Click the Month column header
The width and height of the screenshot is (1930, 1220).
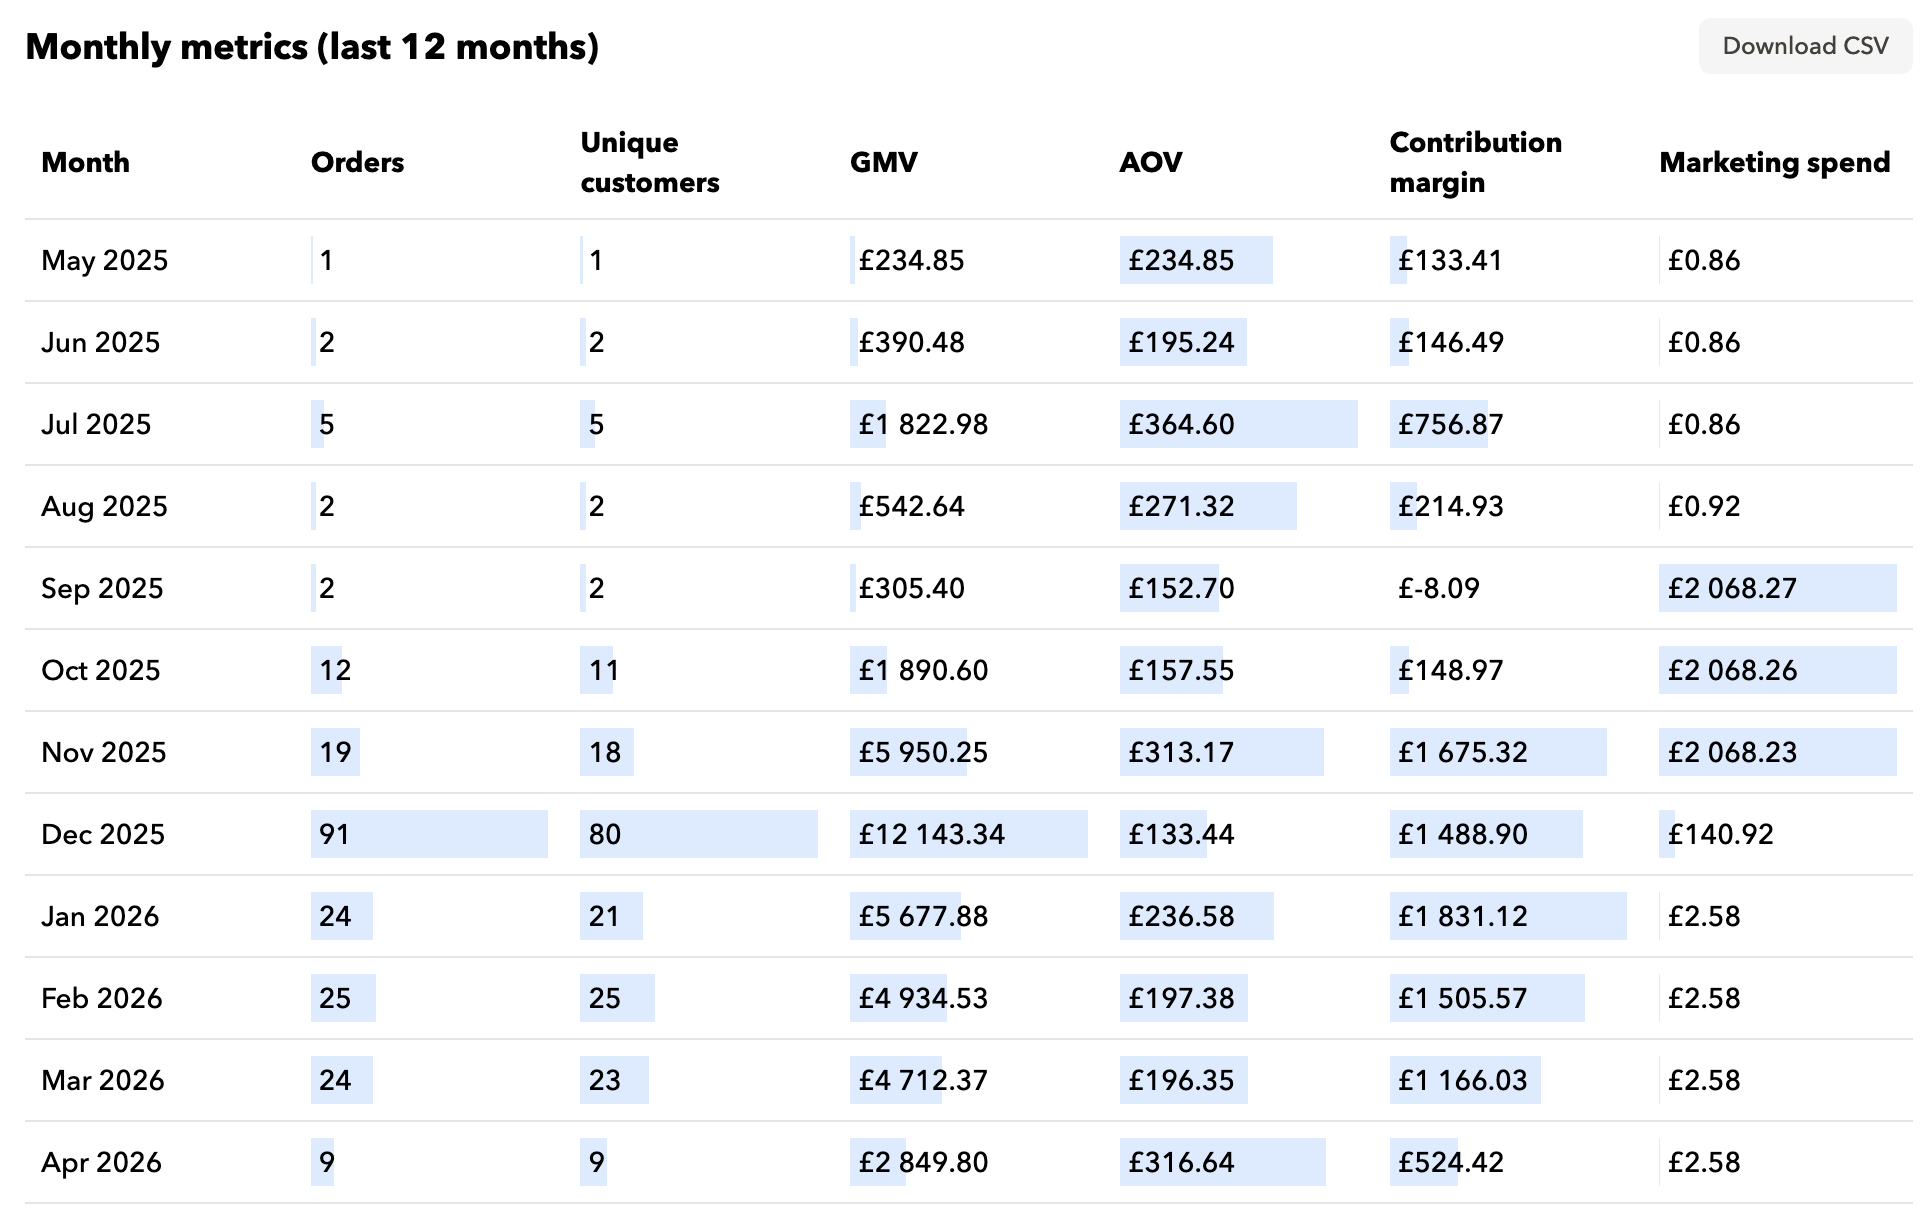coord(85,162)
